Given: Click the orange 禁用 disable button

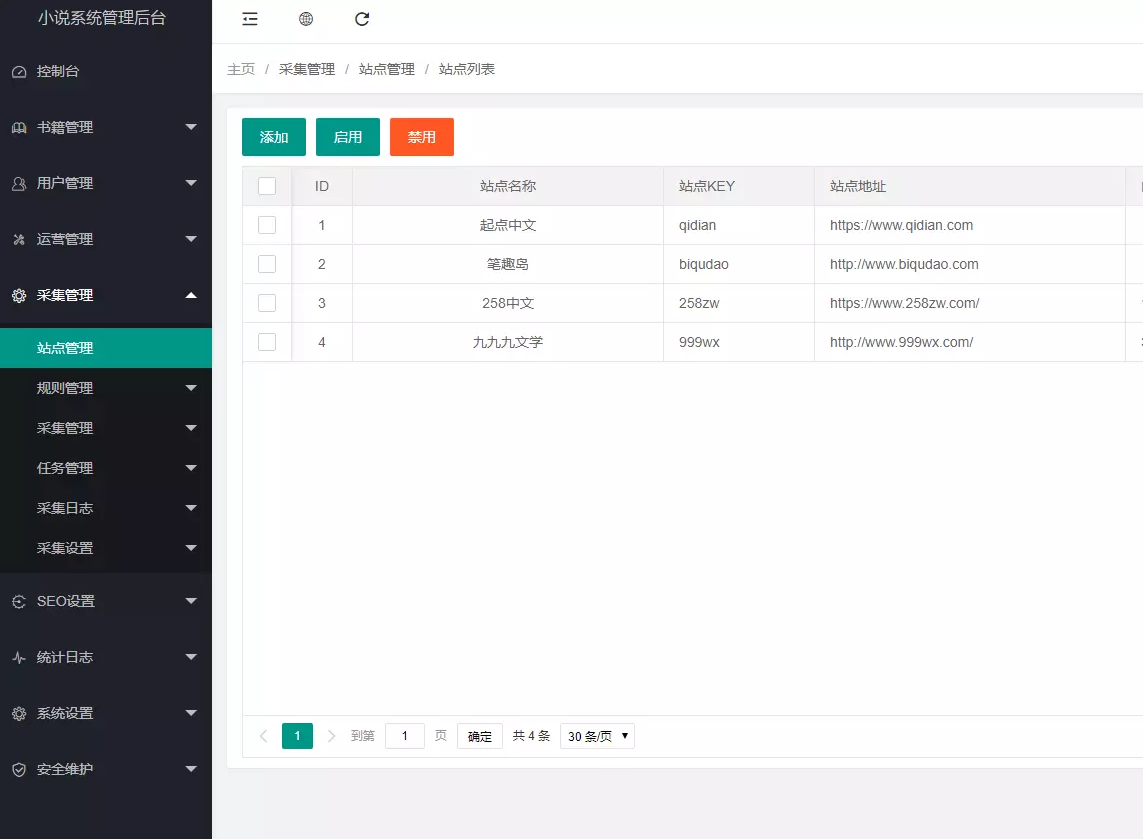Looking at the screenshot, I should (422, 137).
